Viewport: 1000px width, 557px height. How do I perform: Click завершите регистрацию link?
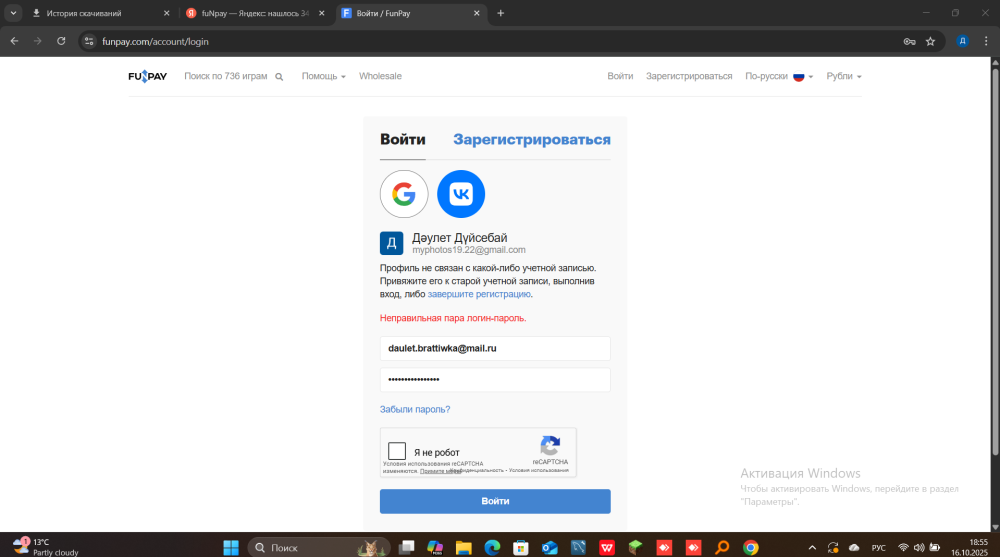click(479, 294)
